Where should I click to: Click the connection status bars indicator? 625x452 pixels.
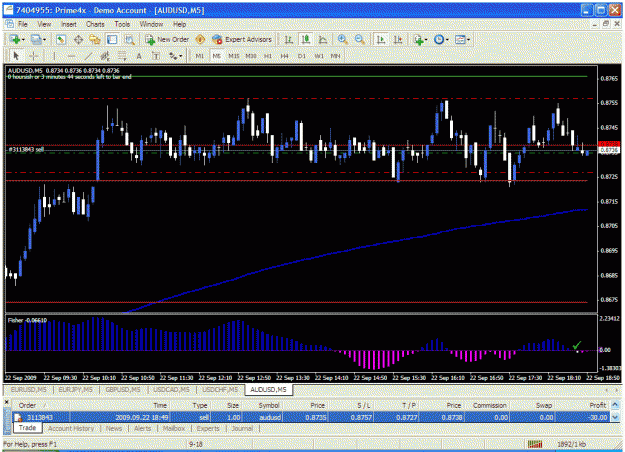pyautogui.click(x=535, y=444)
